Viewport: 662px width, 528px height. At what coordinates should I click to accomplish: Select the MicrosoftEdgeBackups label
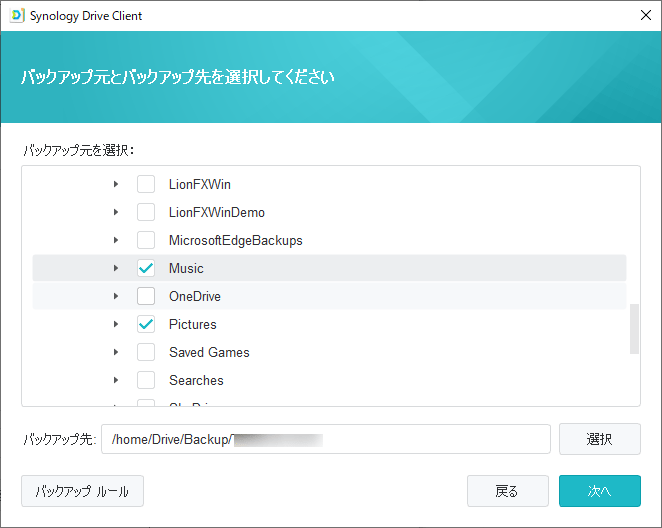pos(236,241)
